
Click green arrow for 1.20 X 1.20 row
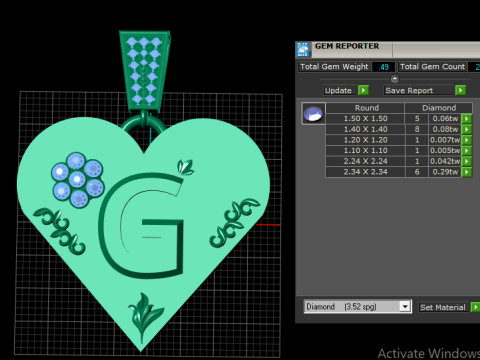(467, 140)
